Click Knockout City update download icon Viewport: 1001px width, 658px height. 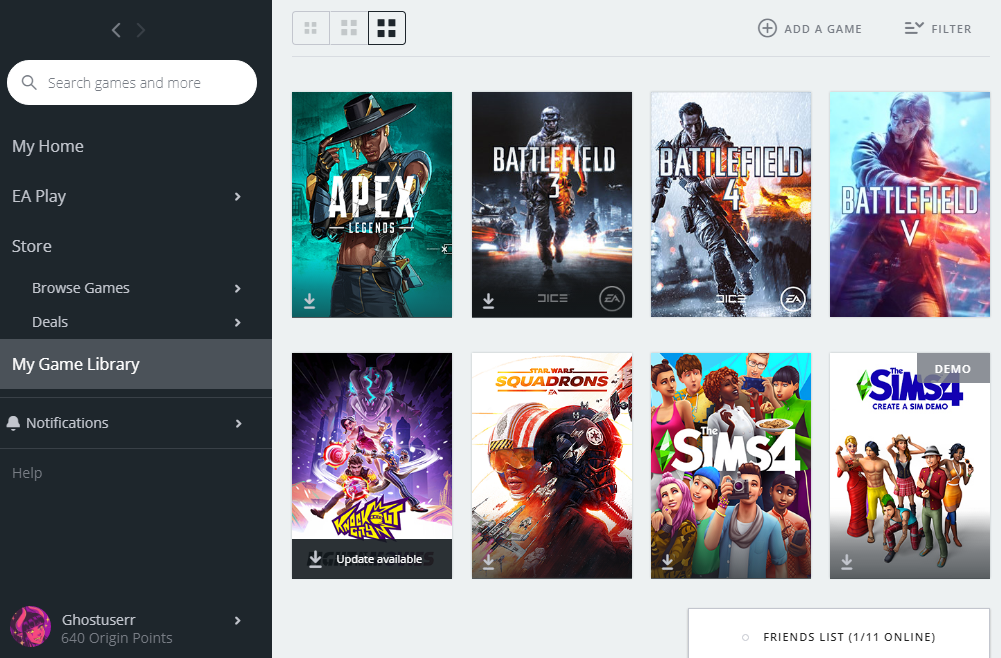[315, 559]
